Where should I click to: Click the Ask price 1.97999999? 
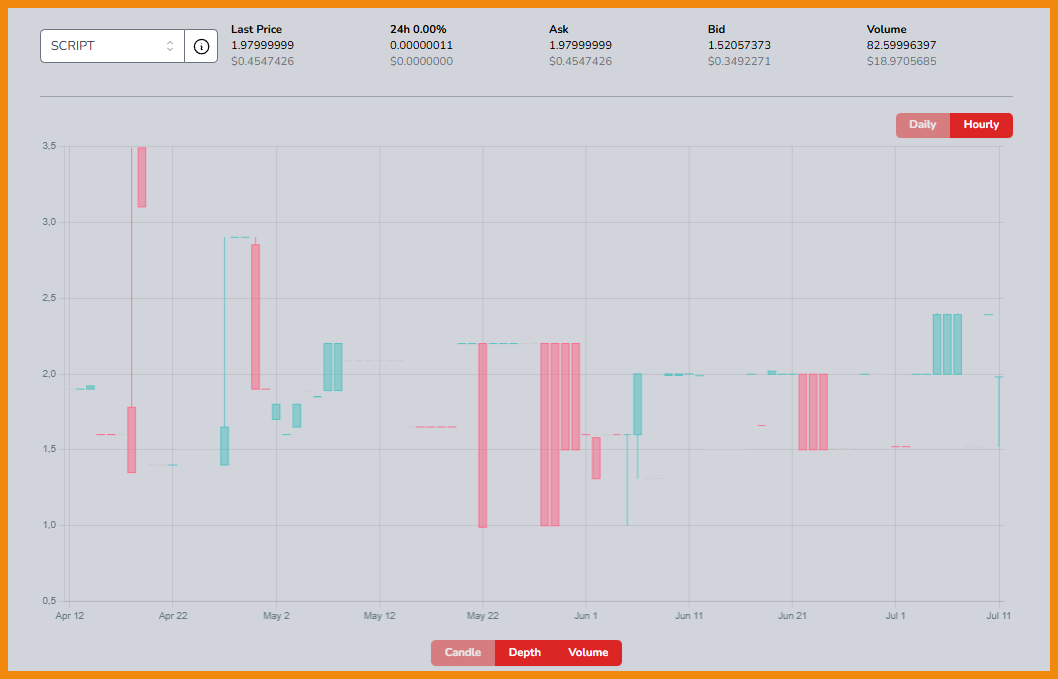pyautogui.click(x=580, y=45)
